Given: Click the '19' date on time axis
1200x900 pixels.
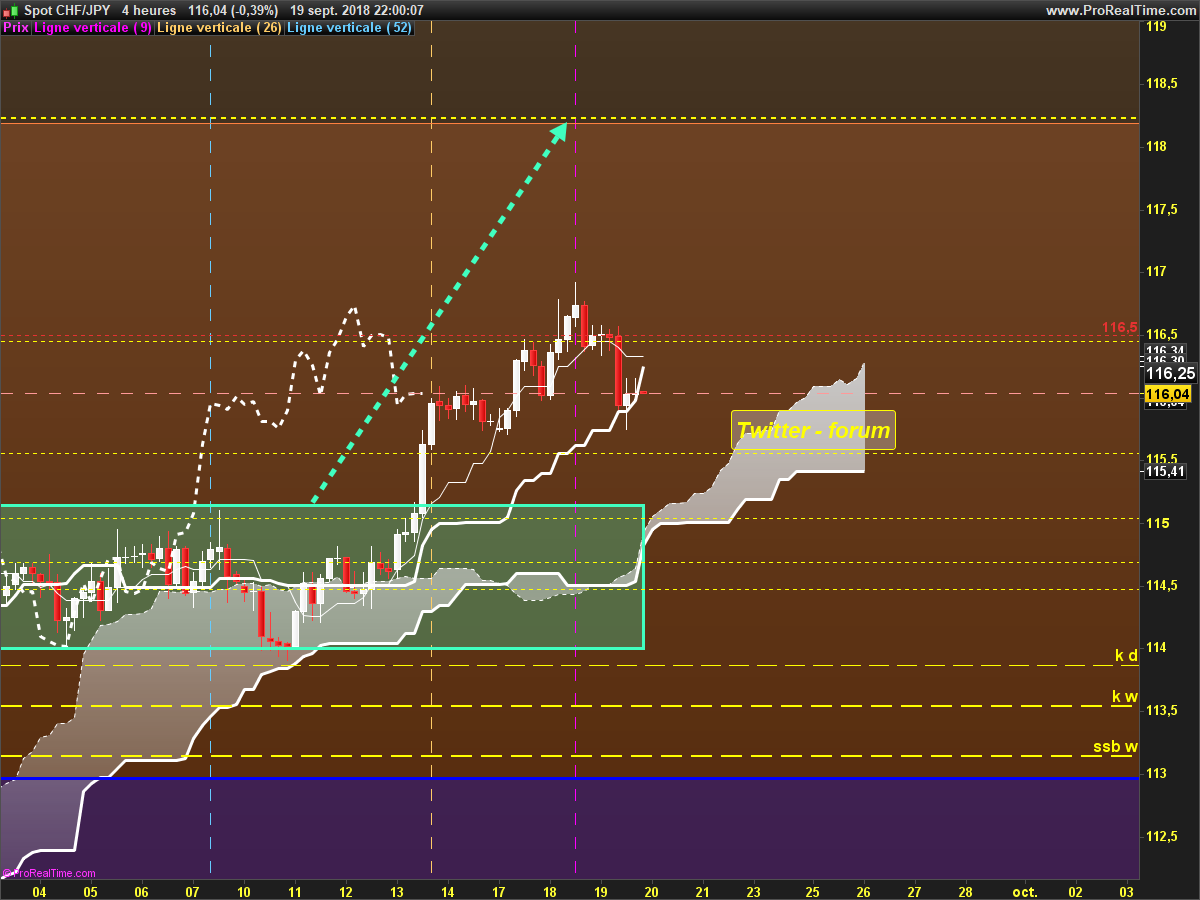Looking at the screenshot, I should tap(600, 891).
